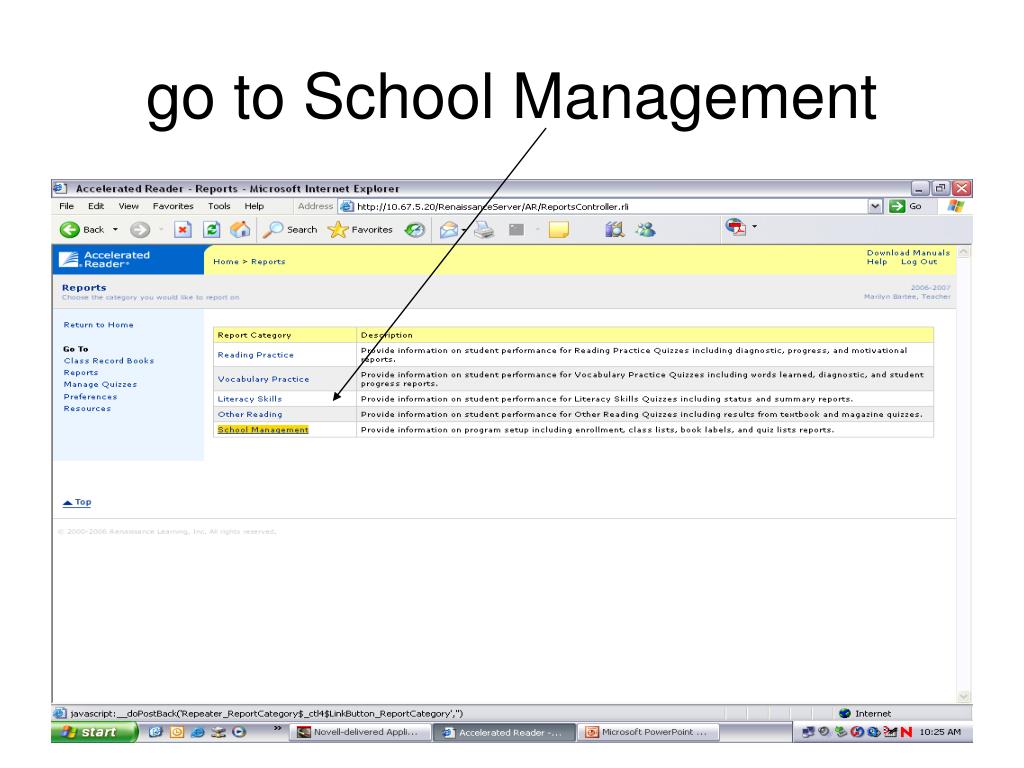Open the Tools menu
The height and width of the screenshot is (768, 1024).
(219, 206)
